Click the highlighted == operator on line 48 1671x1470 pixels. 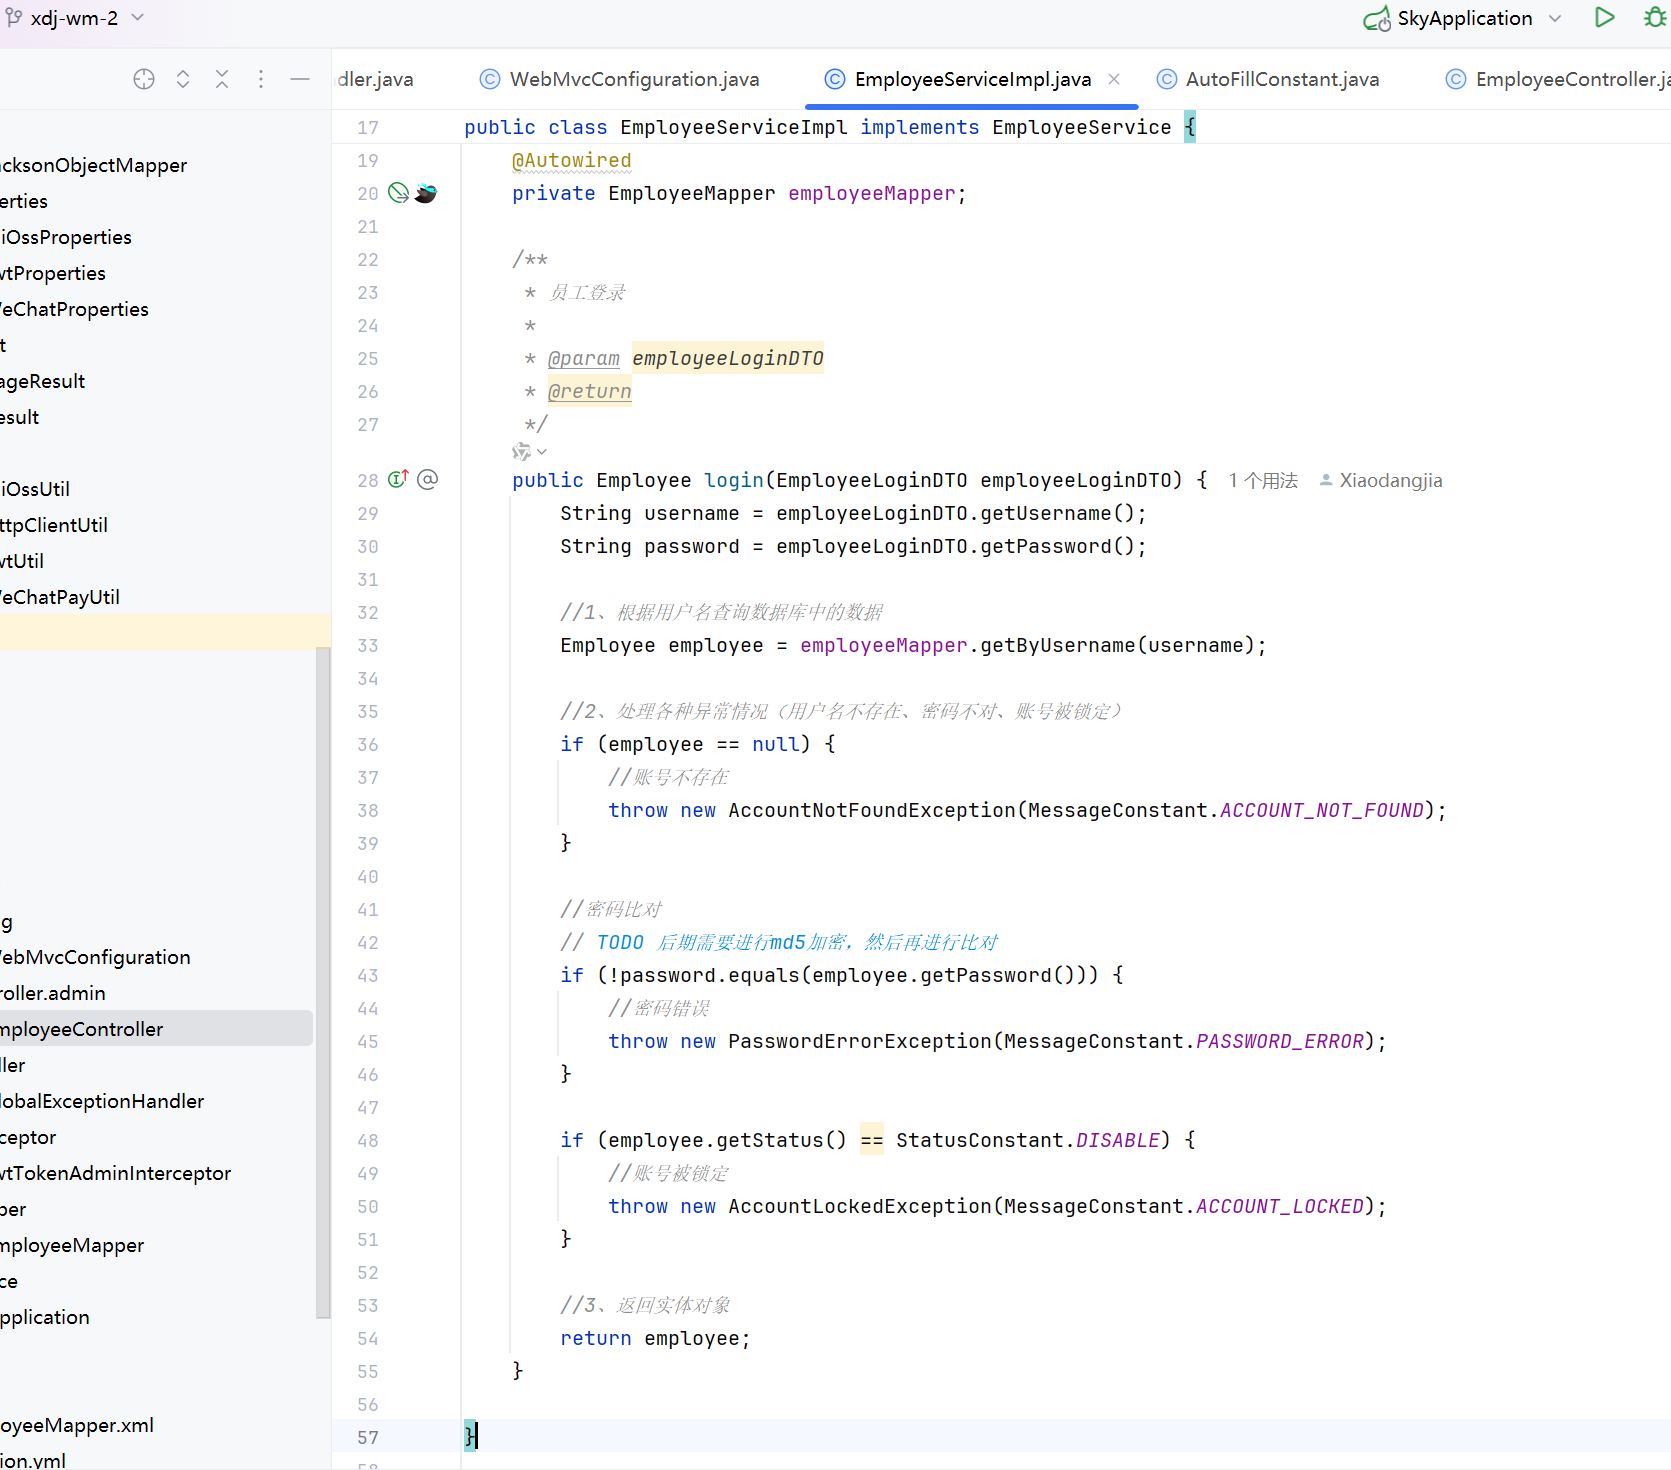tap(872, 1140)
